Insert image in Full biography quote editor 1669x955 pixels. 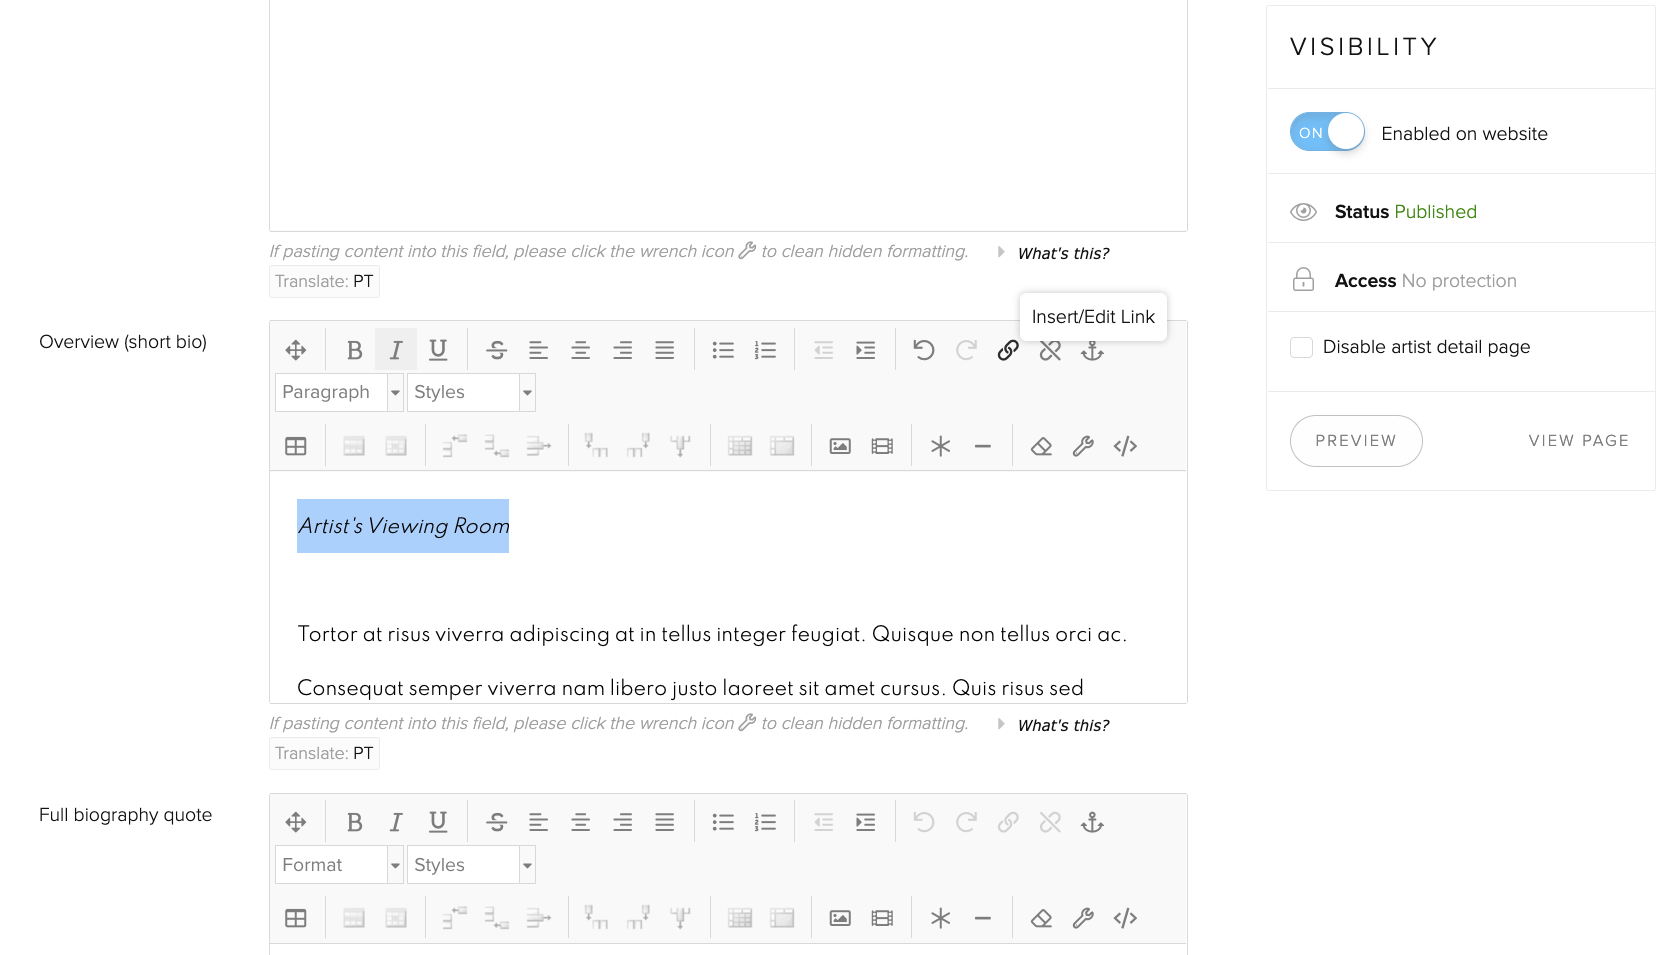[x=840, y=918]
